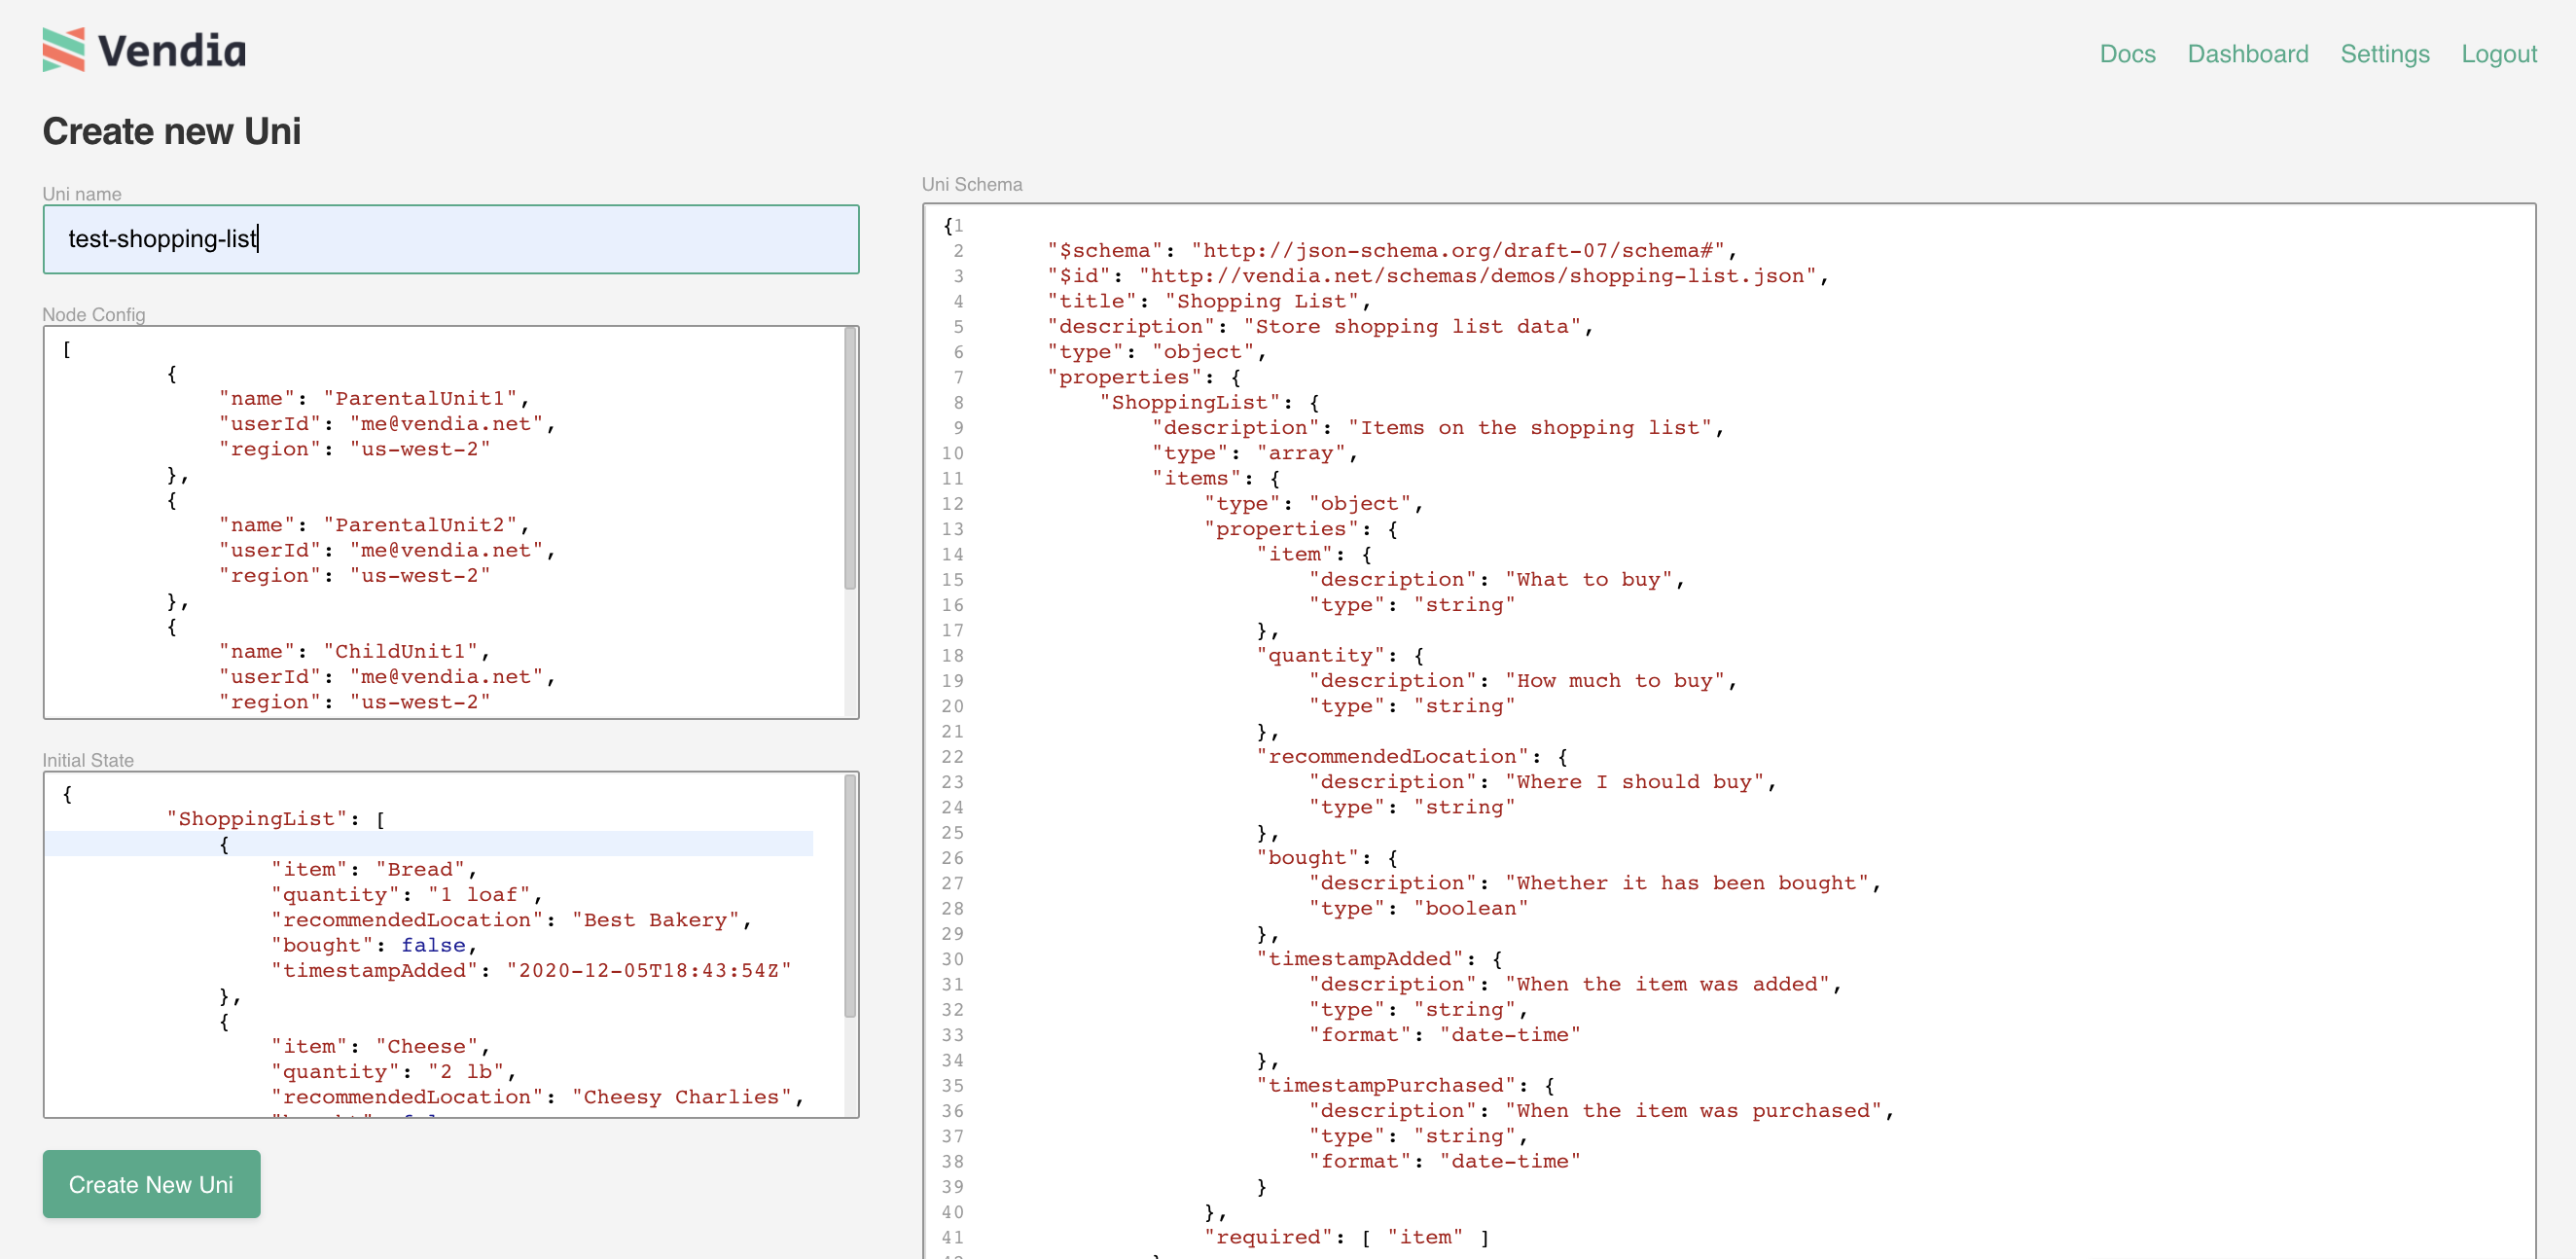Focus the Uni name input field
The height and width of the screenshot is (1259, 2576).
(x=450, y=239)
